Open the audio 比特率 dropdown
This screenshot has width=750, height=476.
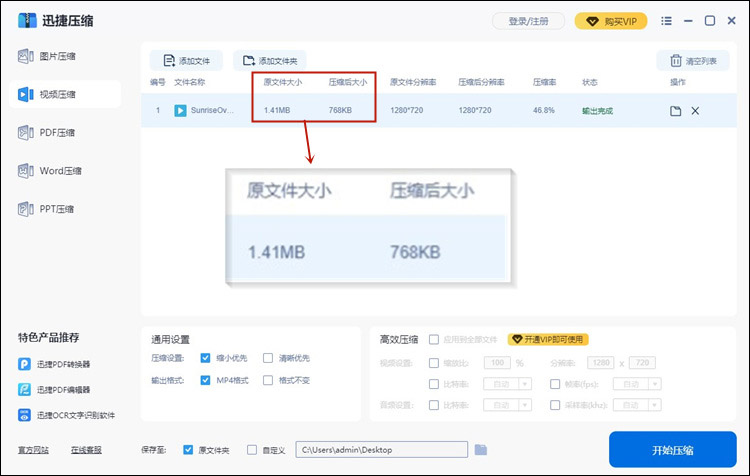pos(507,405)
